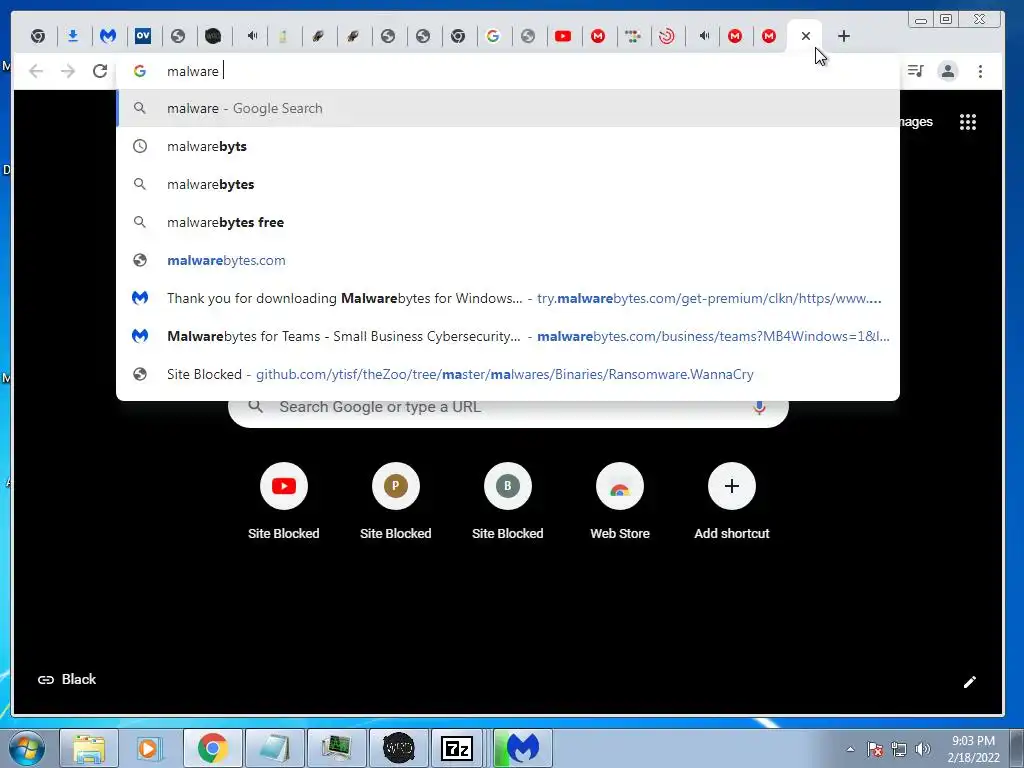Open the tab with the OV icon
The width and height of the screenshot is (1024, 768).
tap(143, 36)
